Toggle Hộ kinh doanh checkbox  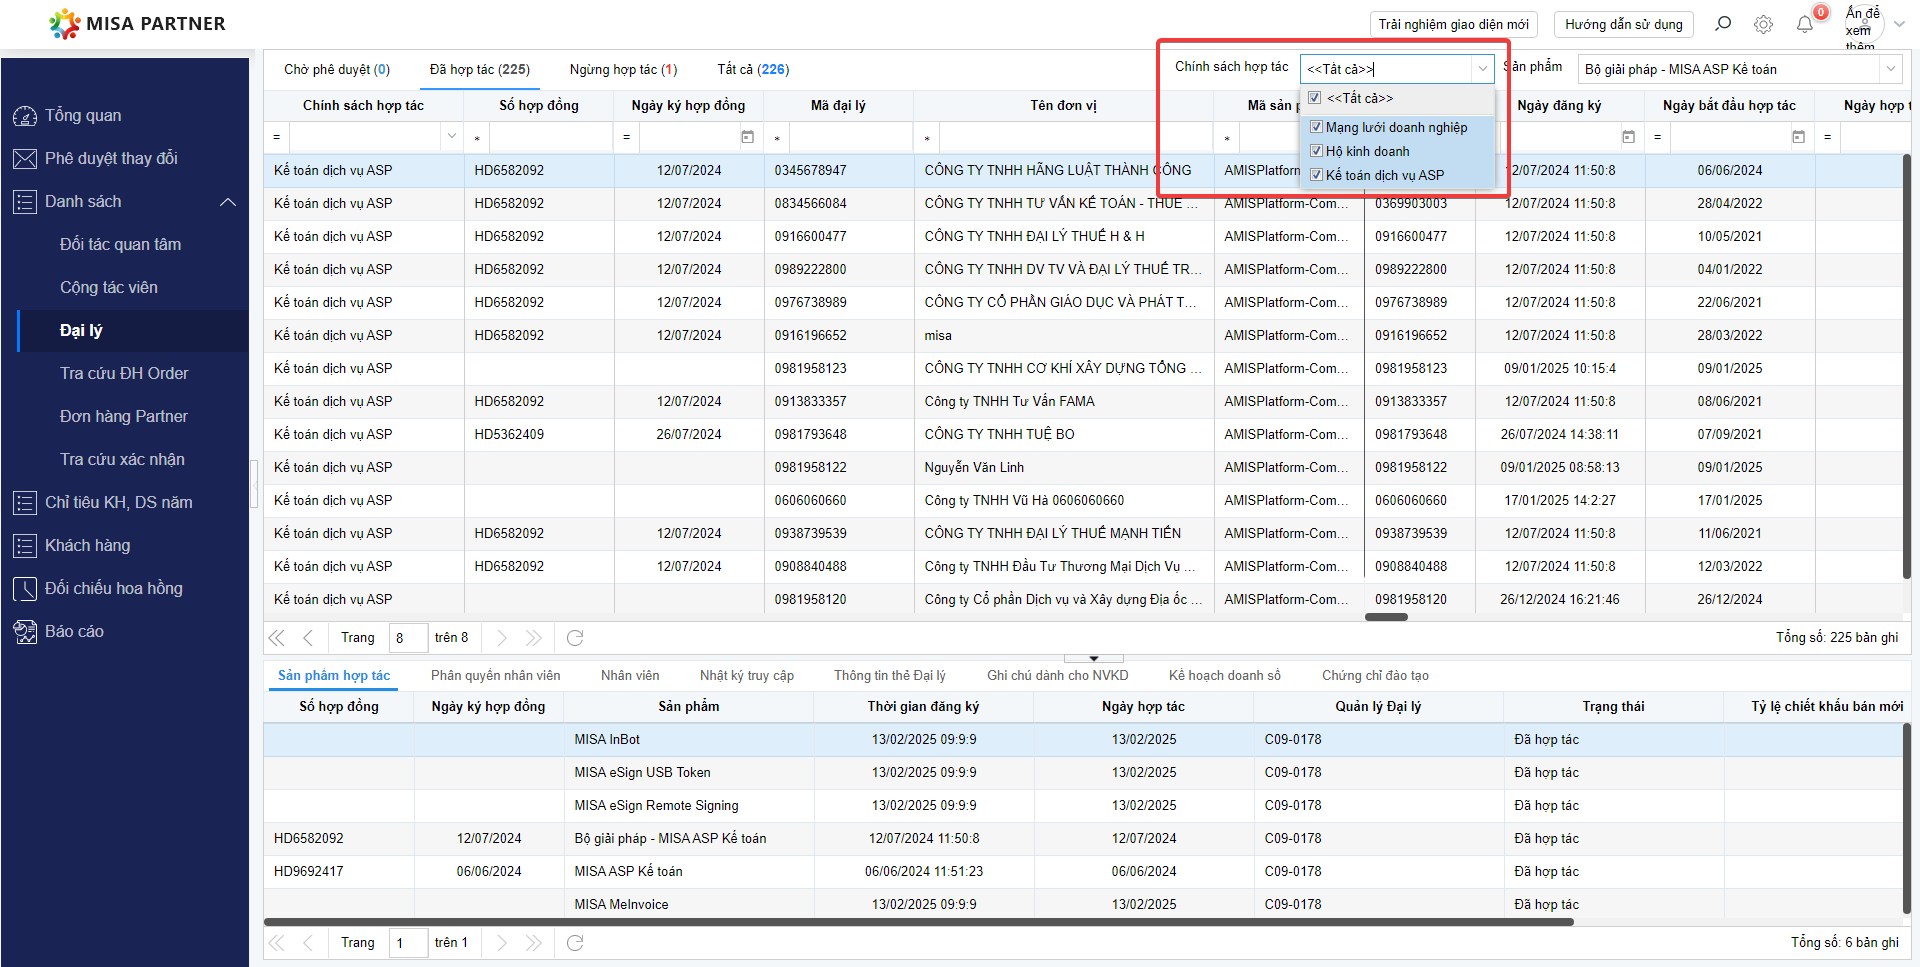tap(1316, 151)
